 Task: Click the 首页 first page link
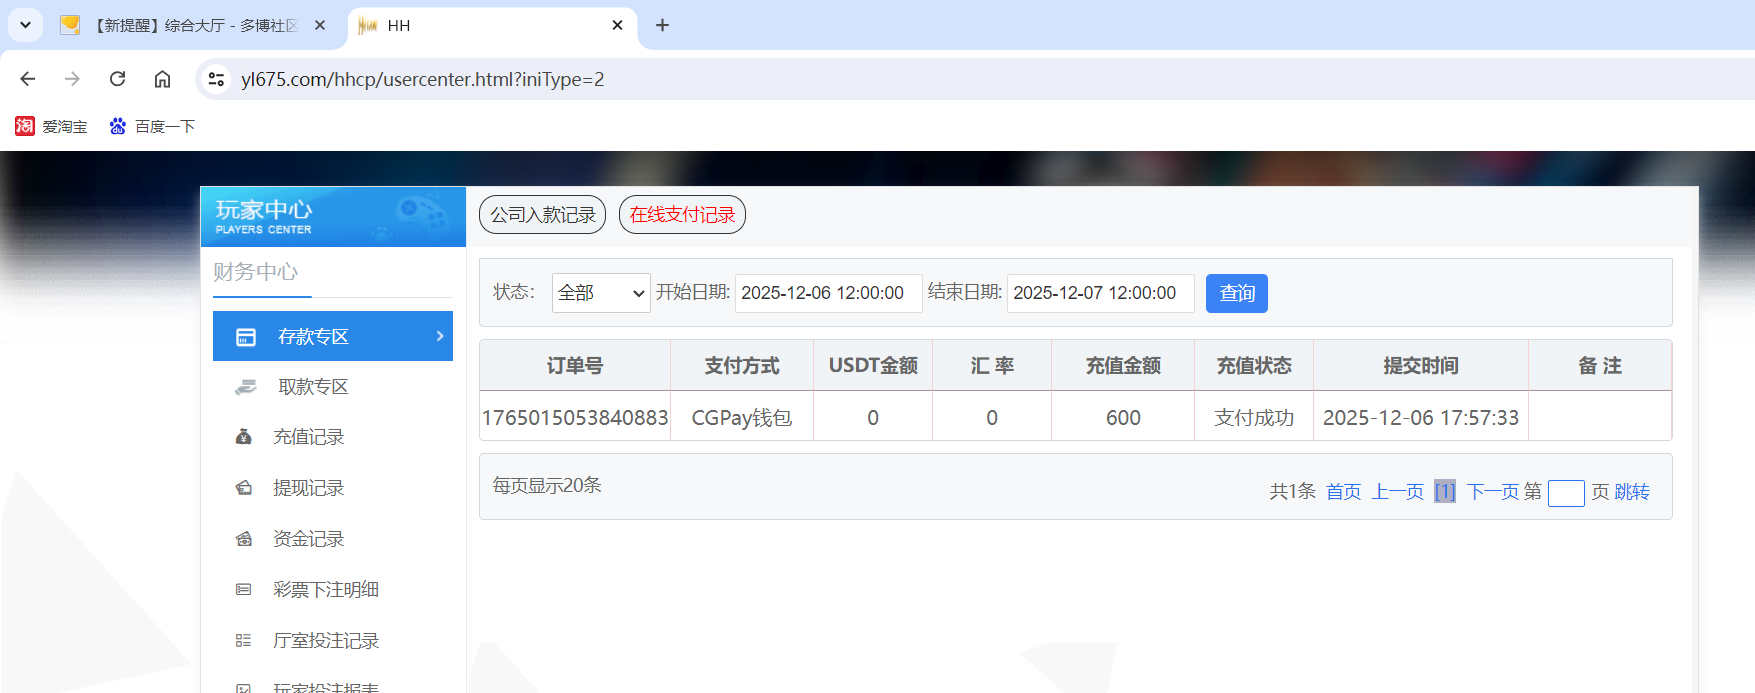click(x=1343, y=492)
